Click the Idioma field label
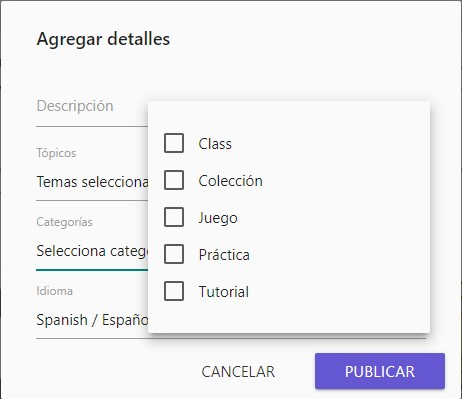The height and width of the screenshot is (399, 462). point(54,291)
